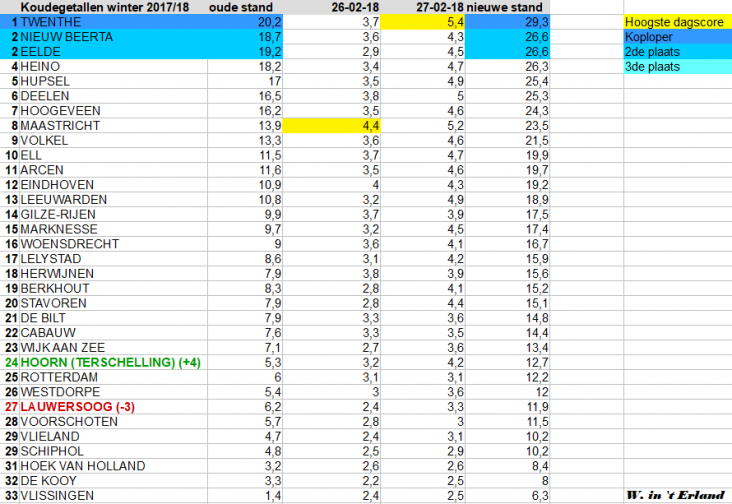This screenshot has height=504, width=732.
Task: Select the 'oude stand' column header
Action: [245, 7]
